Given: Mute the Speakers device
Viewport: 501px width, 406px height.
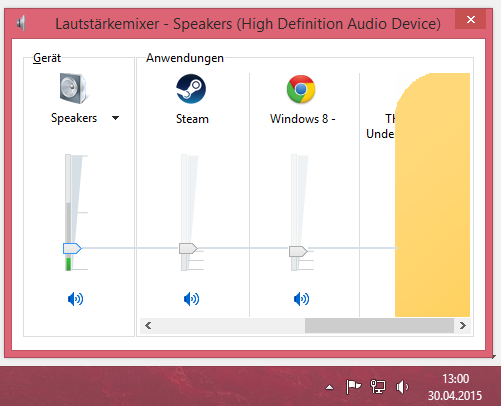Looking at the screenshot, I should click(x=75, y=299).
